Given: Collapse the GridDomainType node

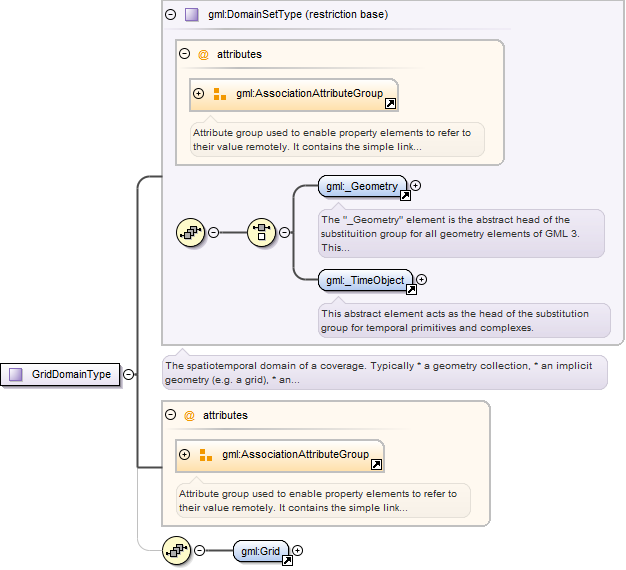Looking at the screenshot, I should pos(129,374).
